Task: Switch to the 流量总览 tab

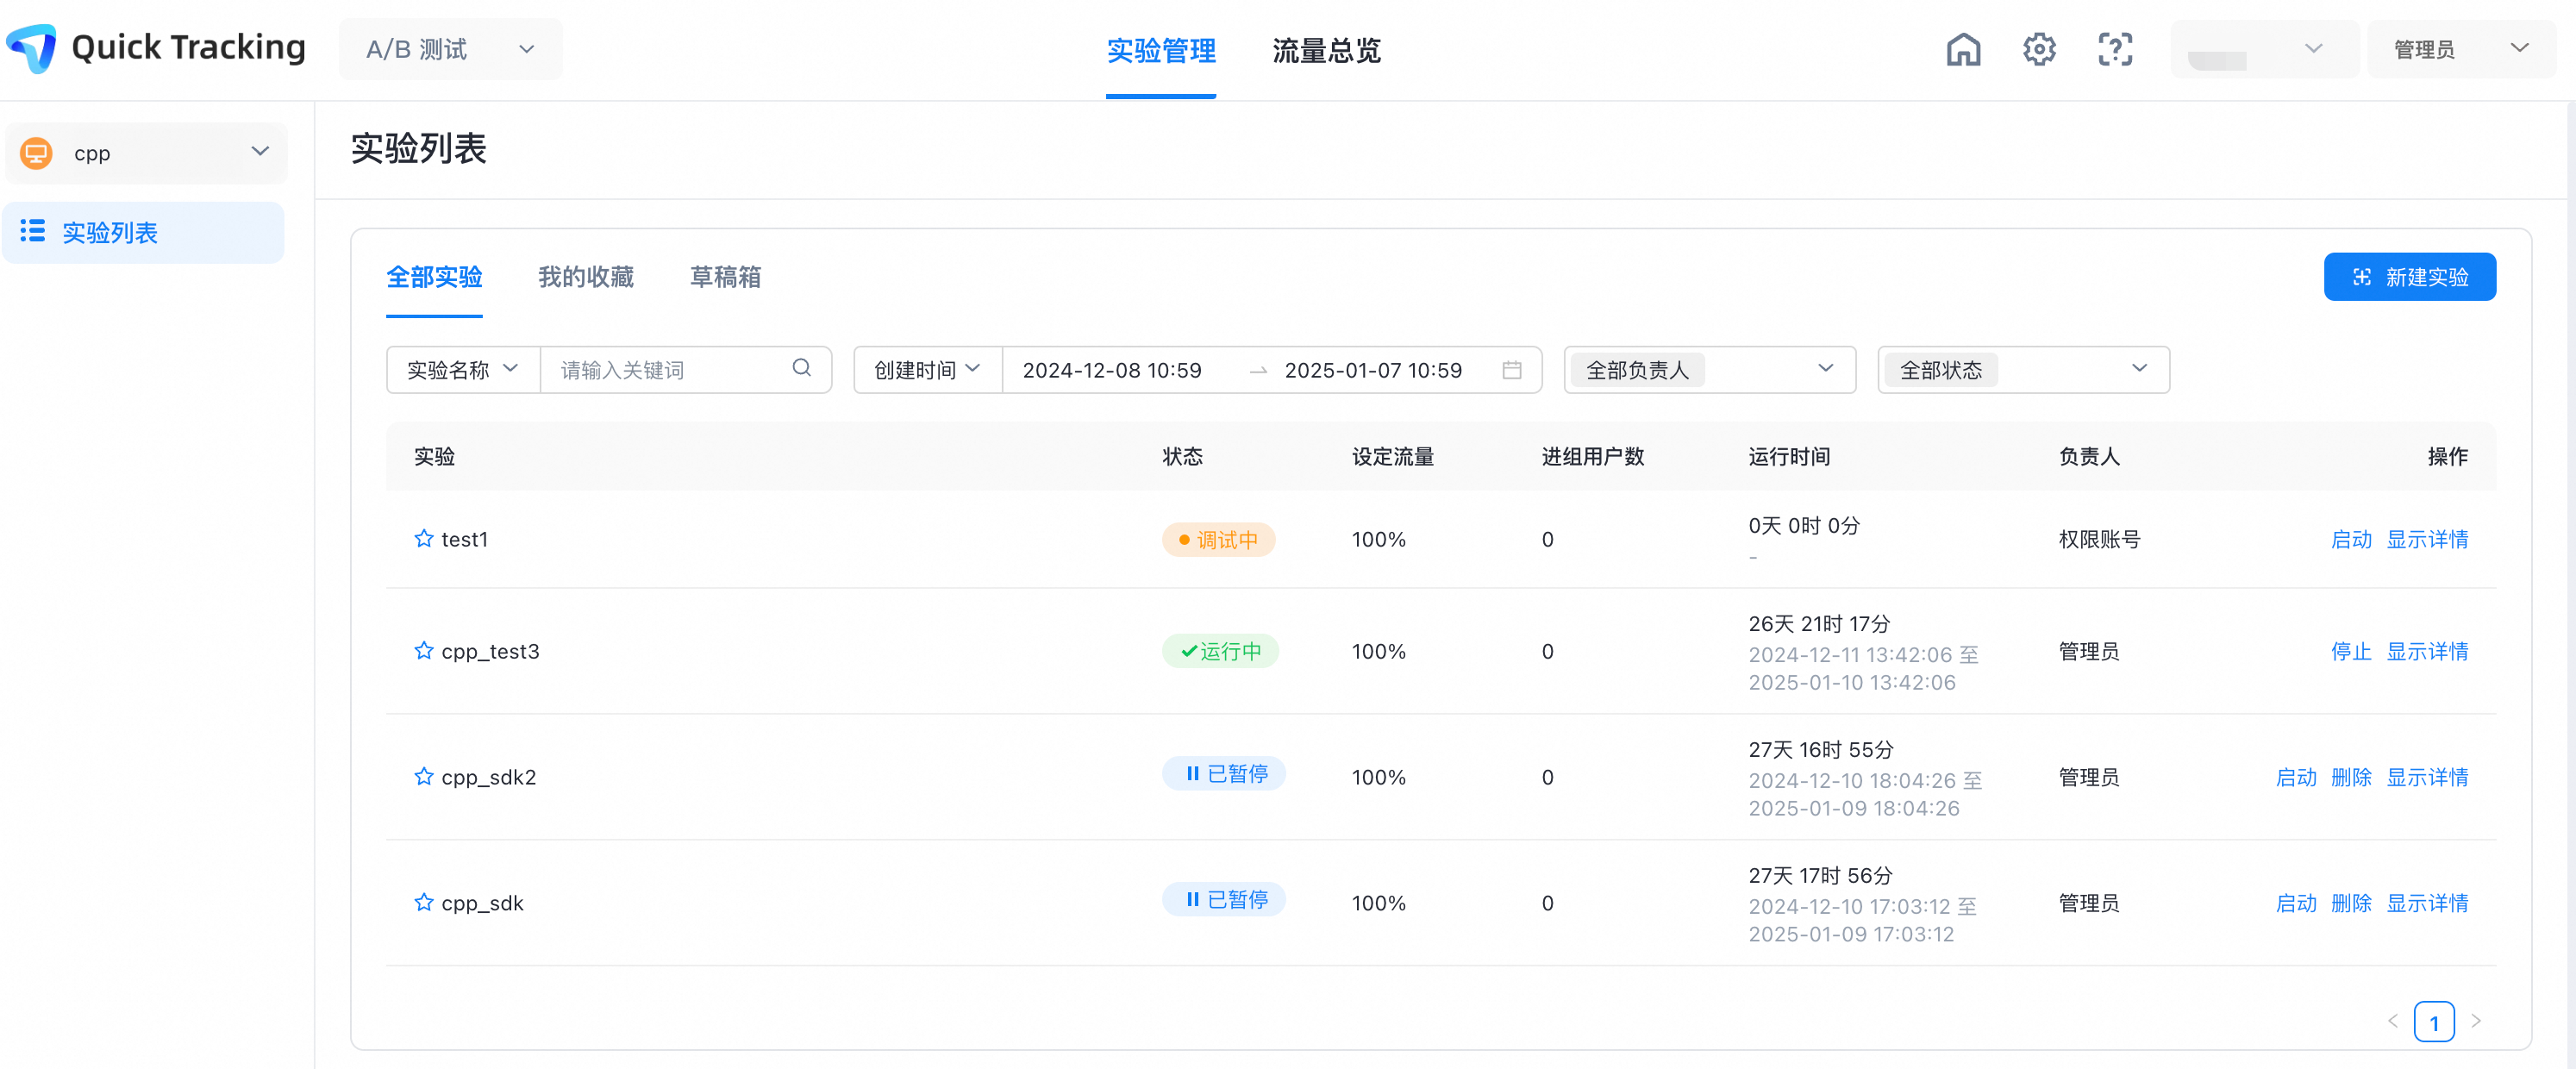Action: (x=1325, y=50)
